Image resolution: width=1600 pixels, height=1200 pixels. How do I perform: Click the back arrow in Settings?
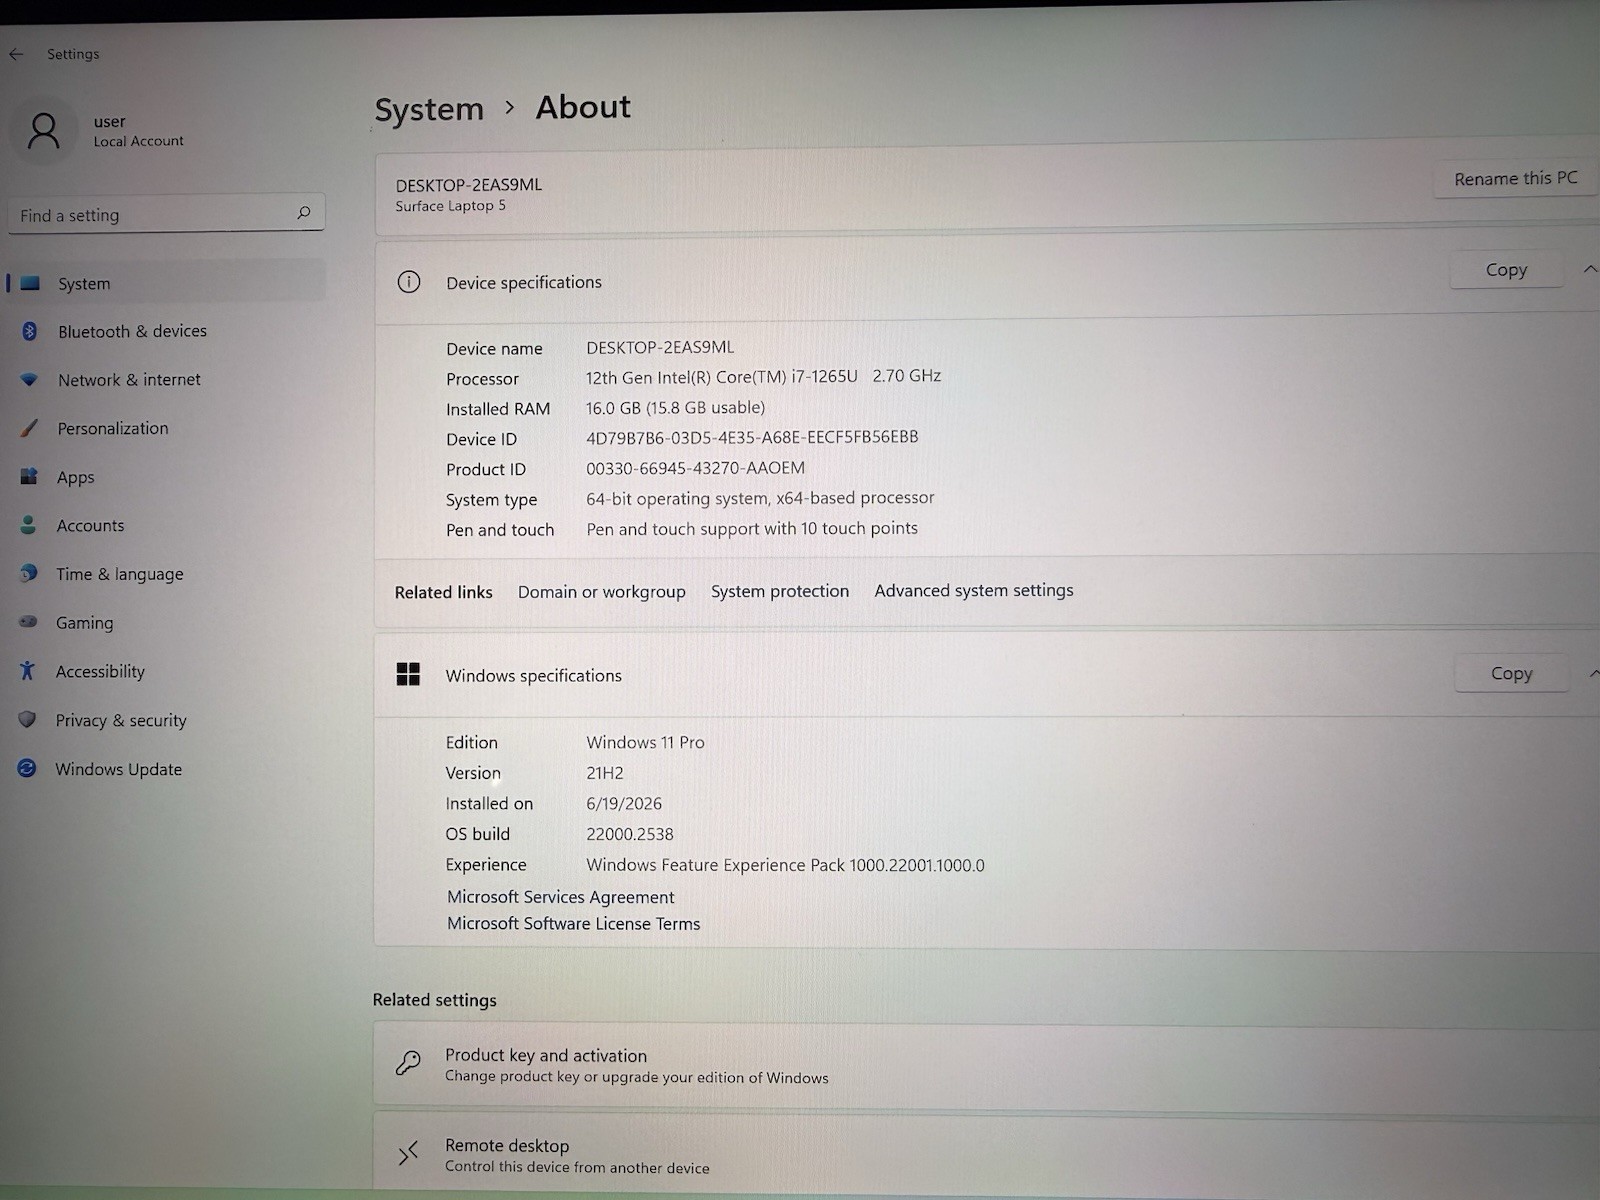(16, 54)
